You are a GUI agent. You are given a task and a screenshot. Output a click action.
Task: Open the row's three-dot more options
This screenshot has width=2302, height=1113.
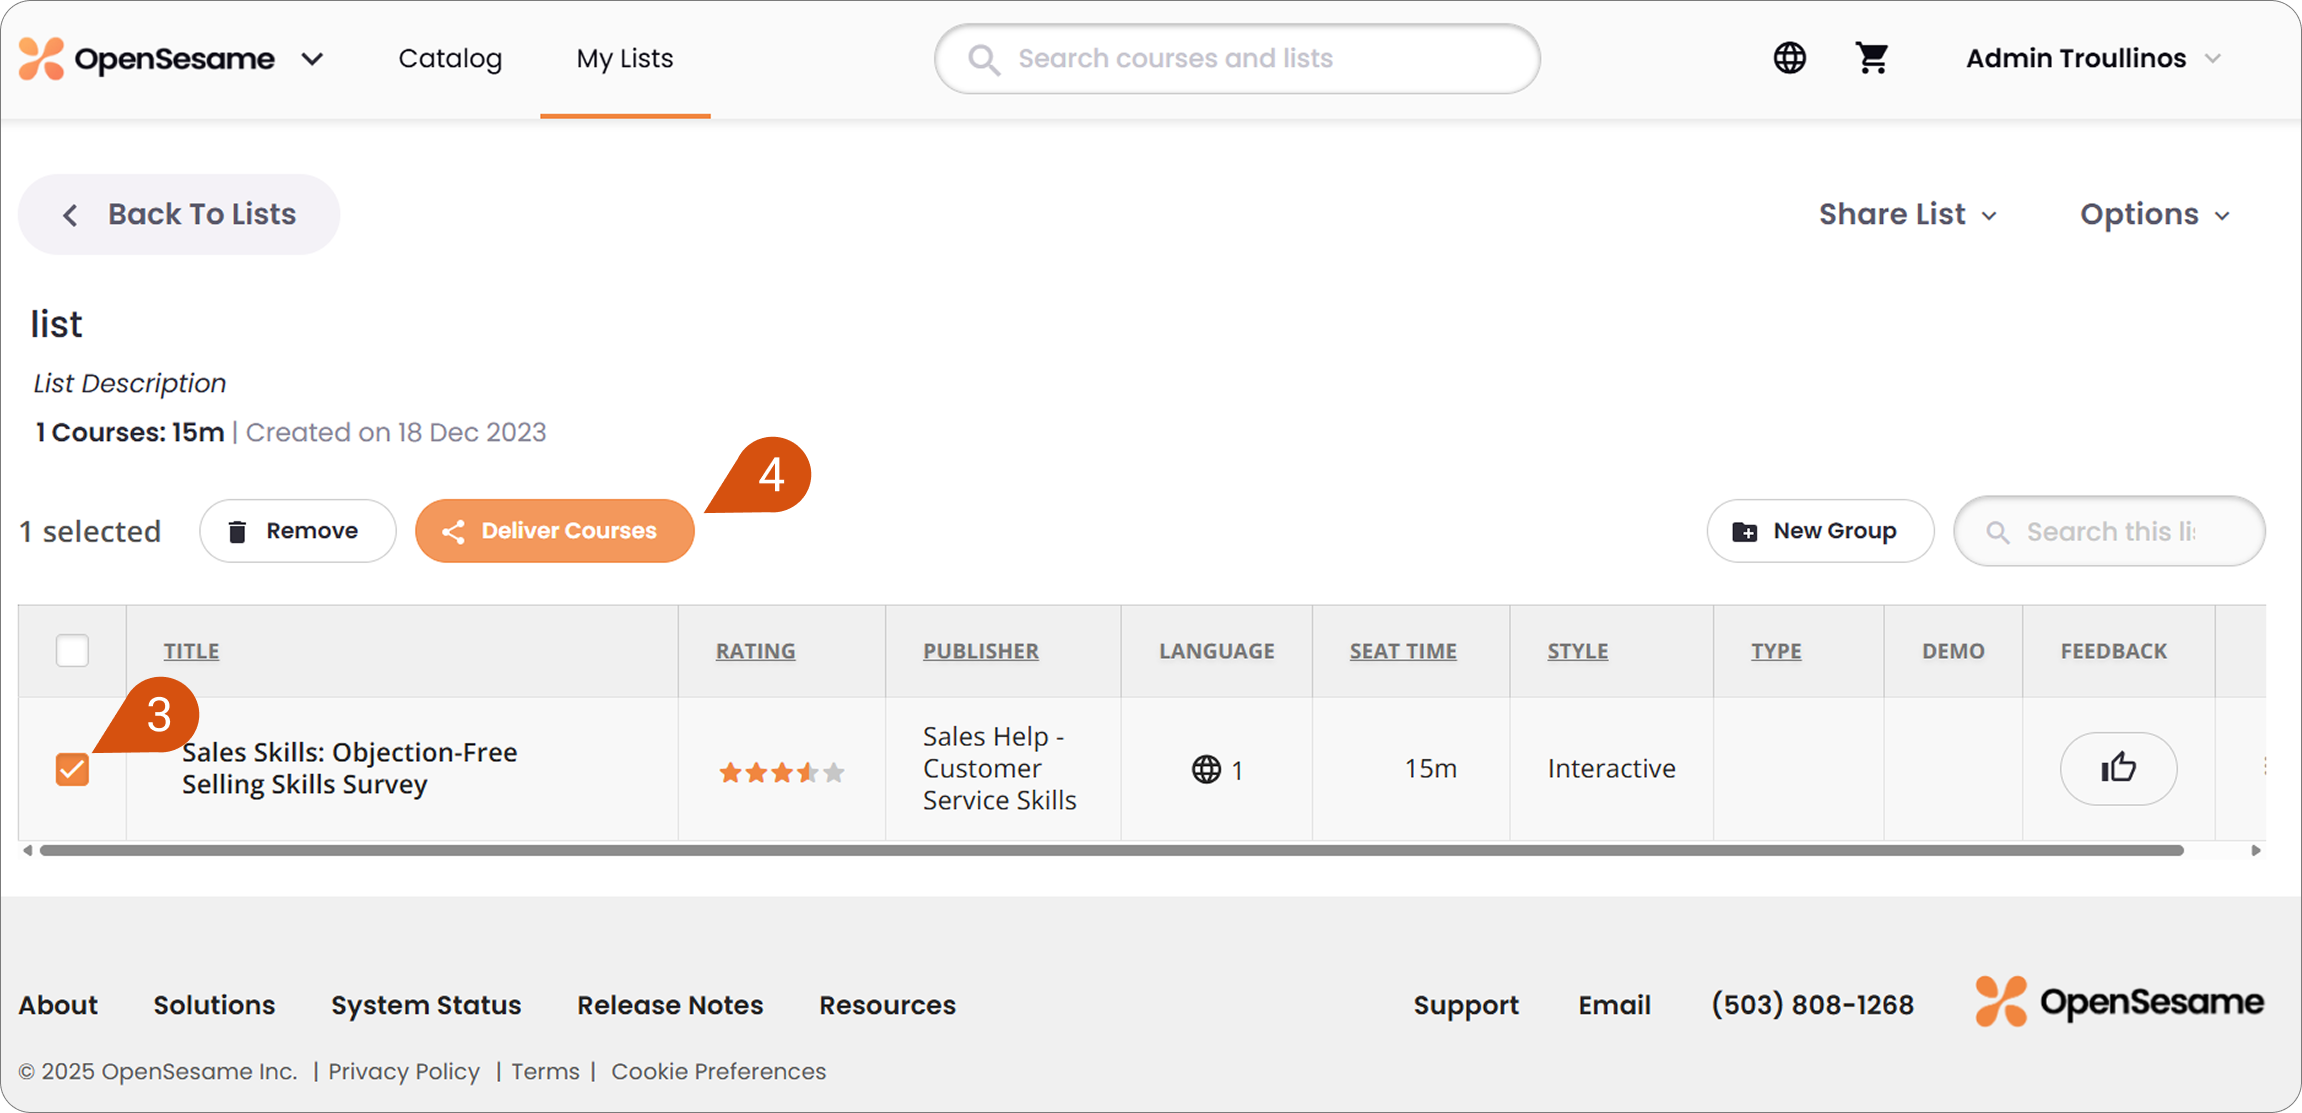[x=2264, y=767]
